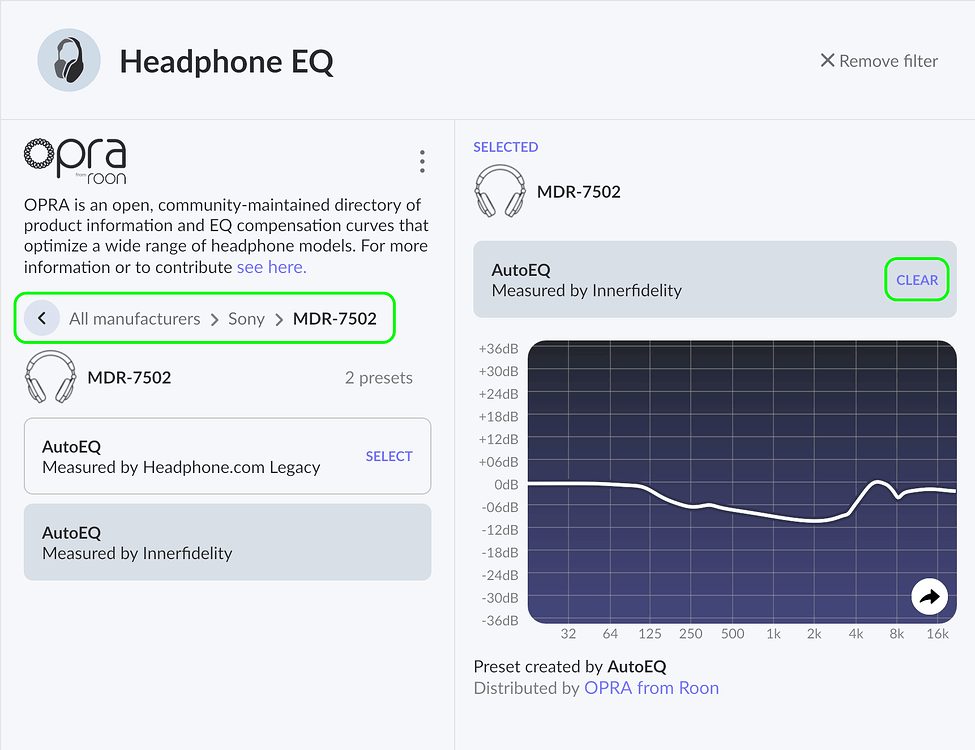Click the 'Preset created by AutoEQ' text
The width and height of the screenshot is (975, 750).
(570, 667)
